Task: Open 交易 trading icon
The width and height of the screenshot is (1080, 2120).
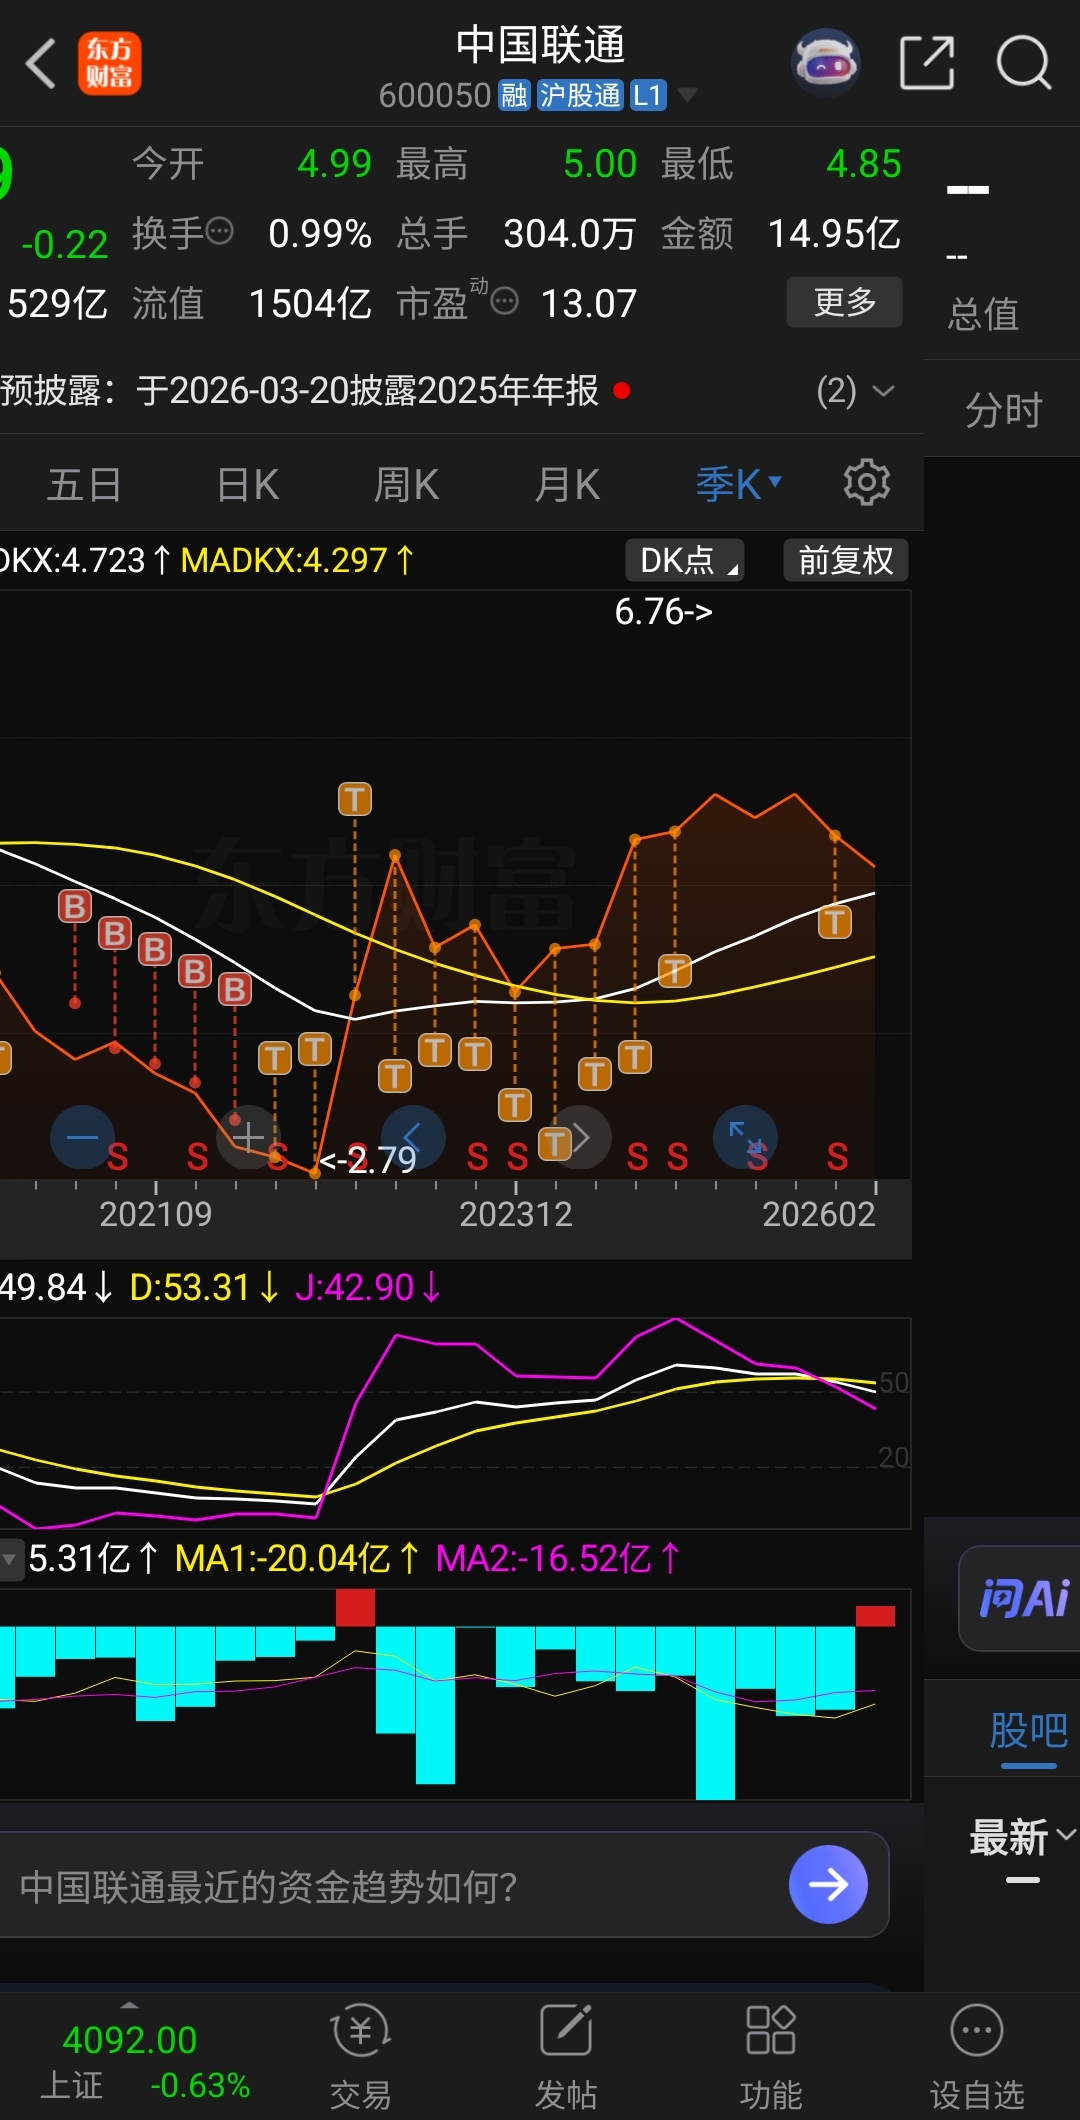Action: coord(360,2057)
